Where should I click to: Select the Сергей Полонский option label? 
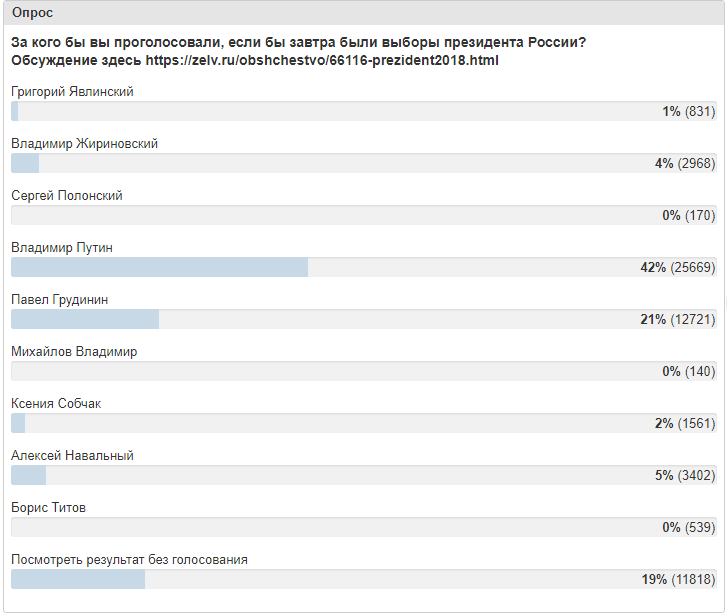67,196
